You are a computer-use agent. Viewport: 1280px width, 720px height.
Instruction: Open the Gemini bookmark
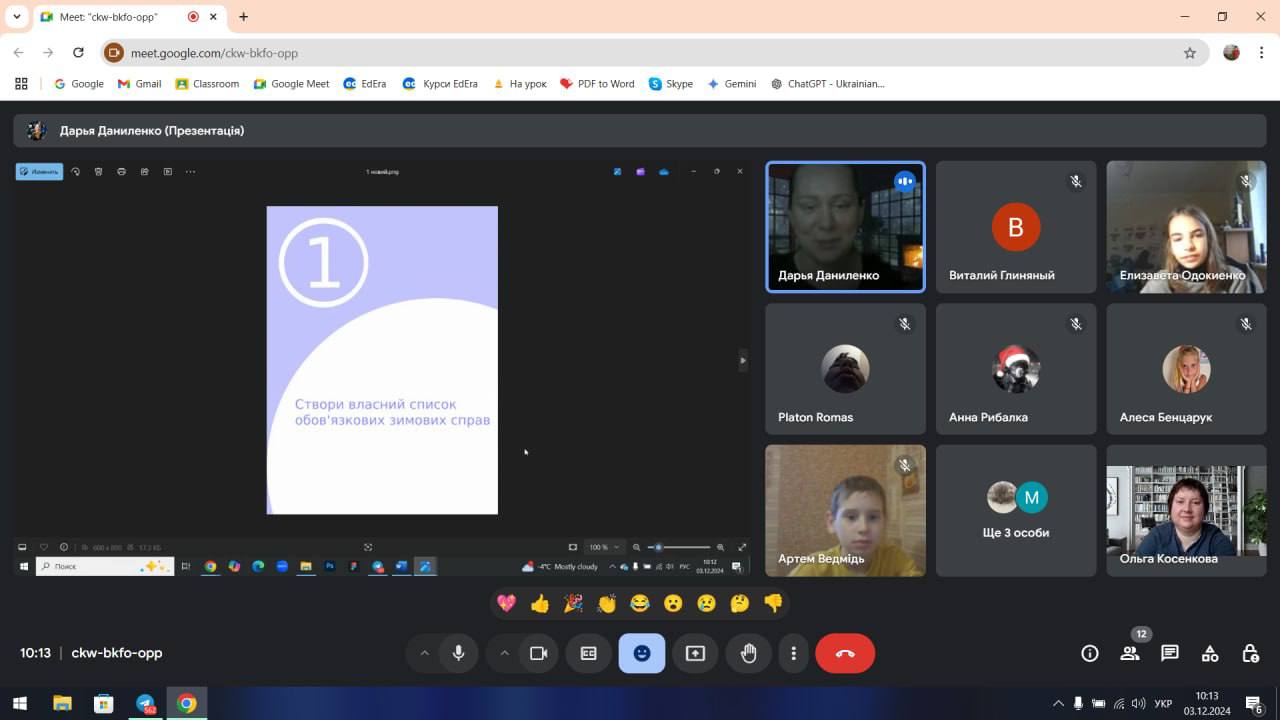[x=731, y=84]
